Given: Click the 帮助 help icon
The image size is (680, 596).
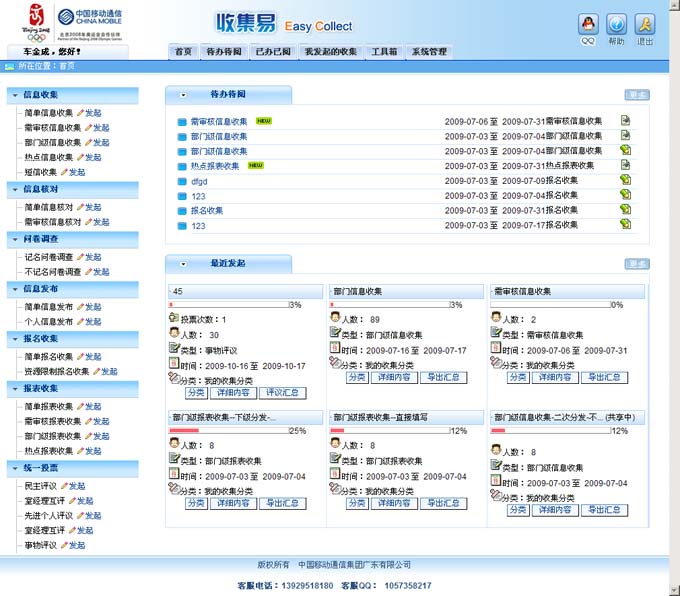Looking at the screenshot, I should tap(616, 24).
